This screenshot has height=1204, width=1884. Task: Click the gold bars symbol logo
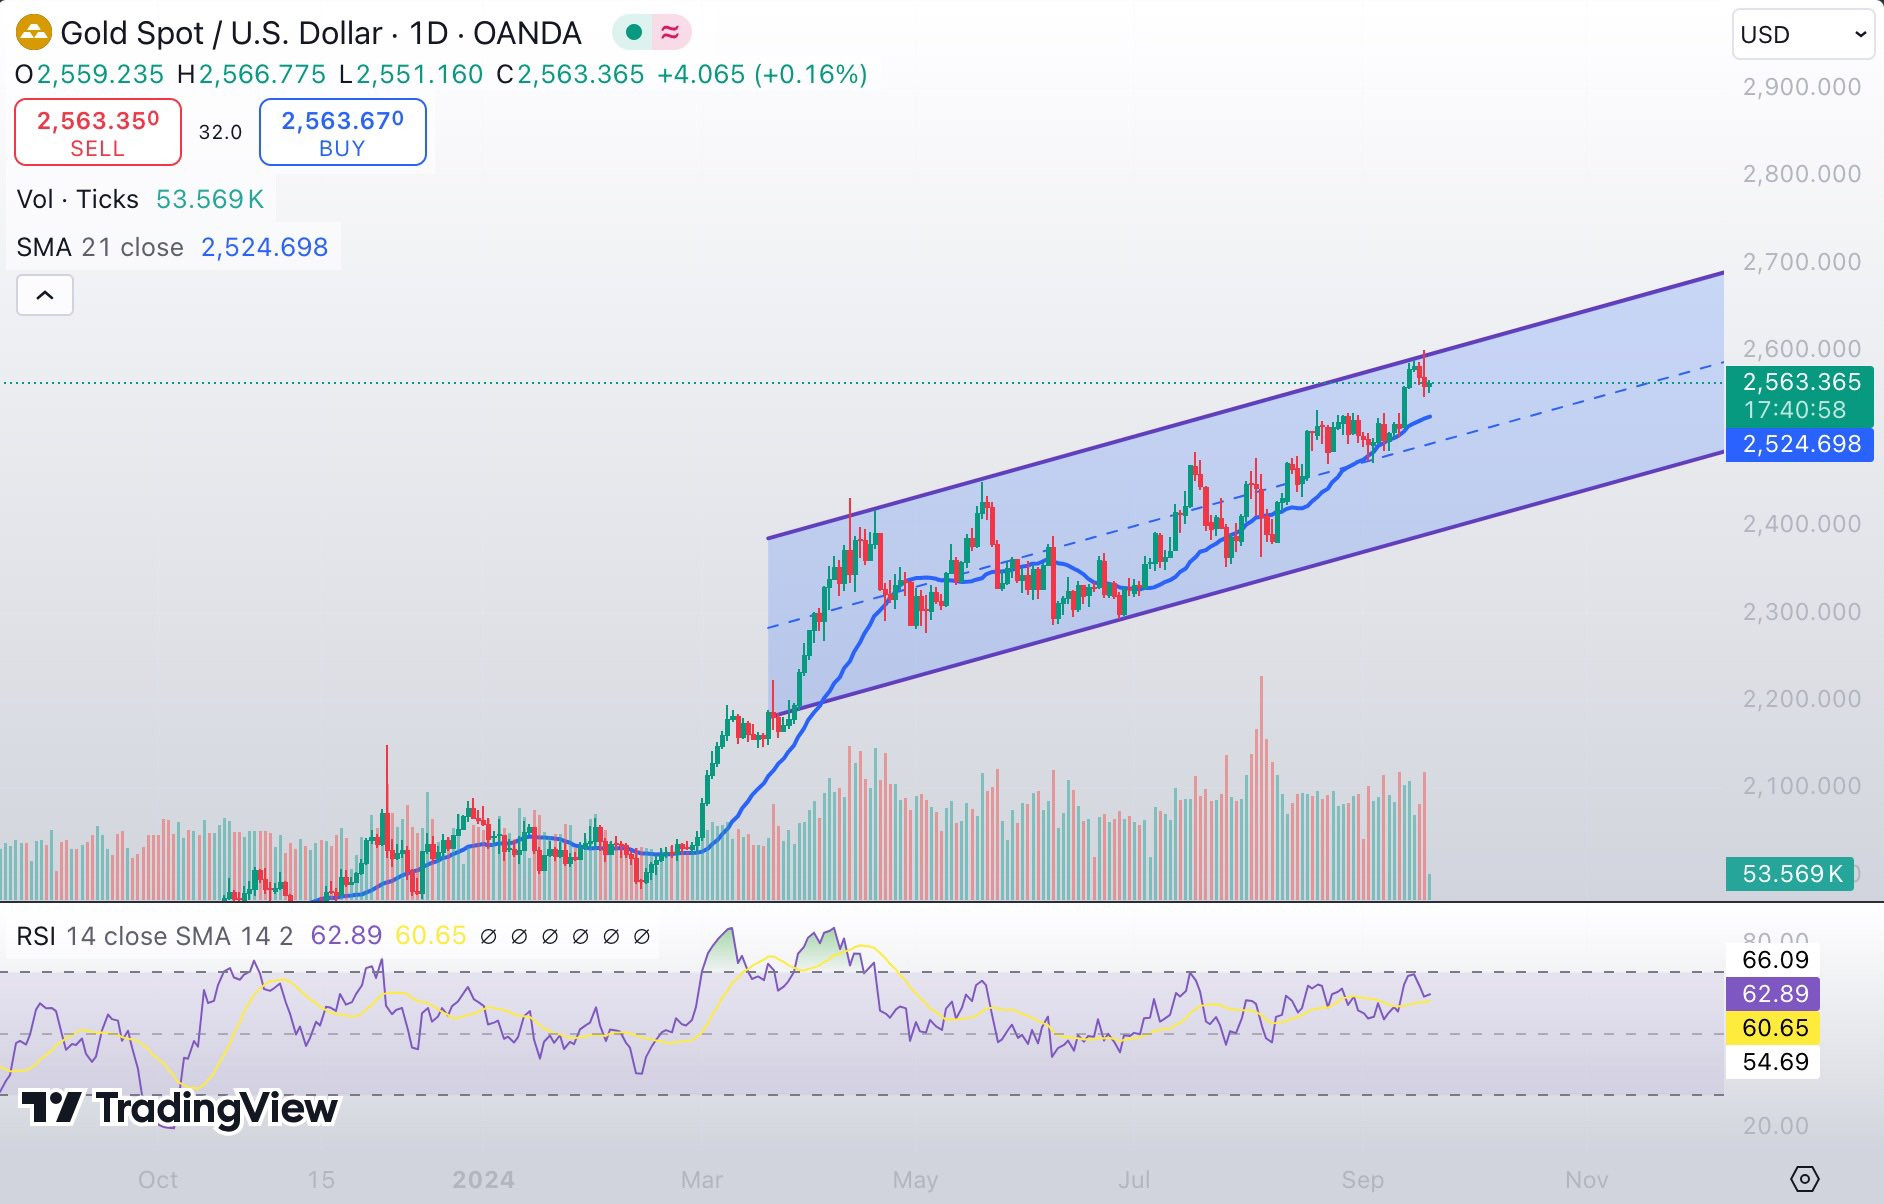(34, 33)
